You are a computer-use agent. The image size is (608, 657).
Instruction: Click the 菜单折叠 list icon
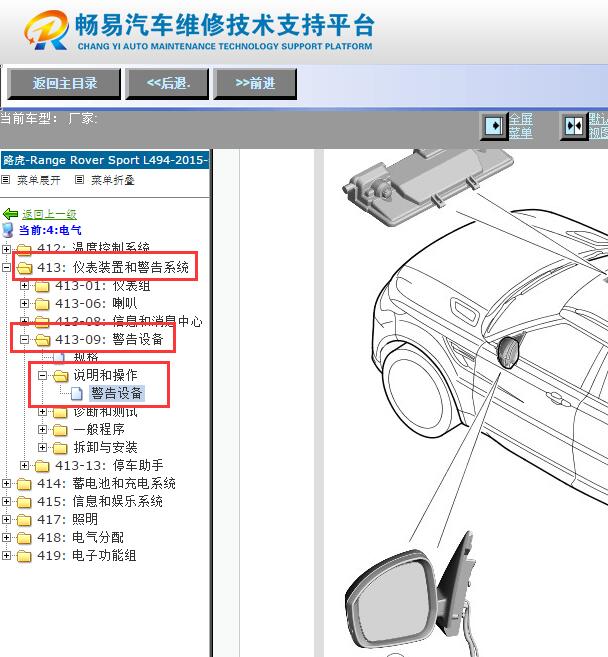point(79,180)
